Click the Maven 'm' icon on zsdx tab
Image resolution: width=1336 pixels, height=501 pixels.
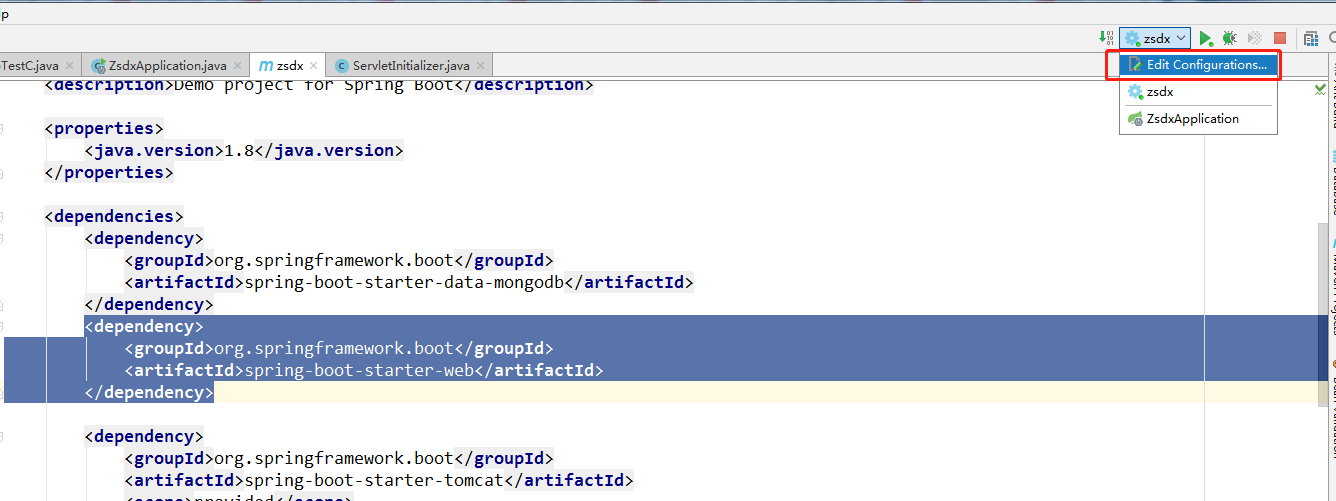pos(265,65)
